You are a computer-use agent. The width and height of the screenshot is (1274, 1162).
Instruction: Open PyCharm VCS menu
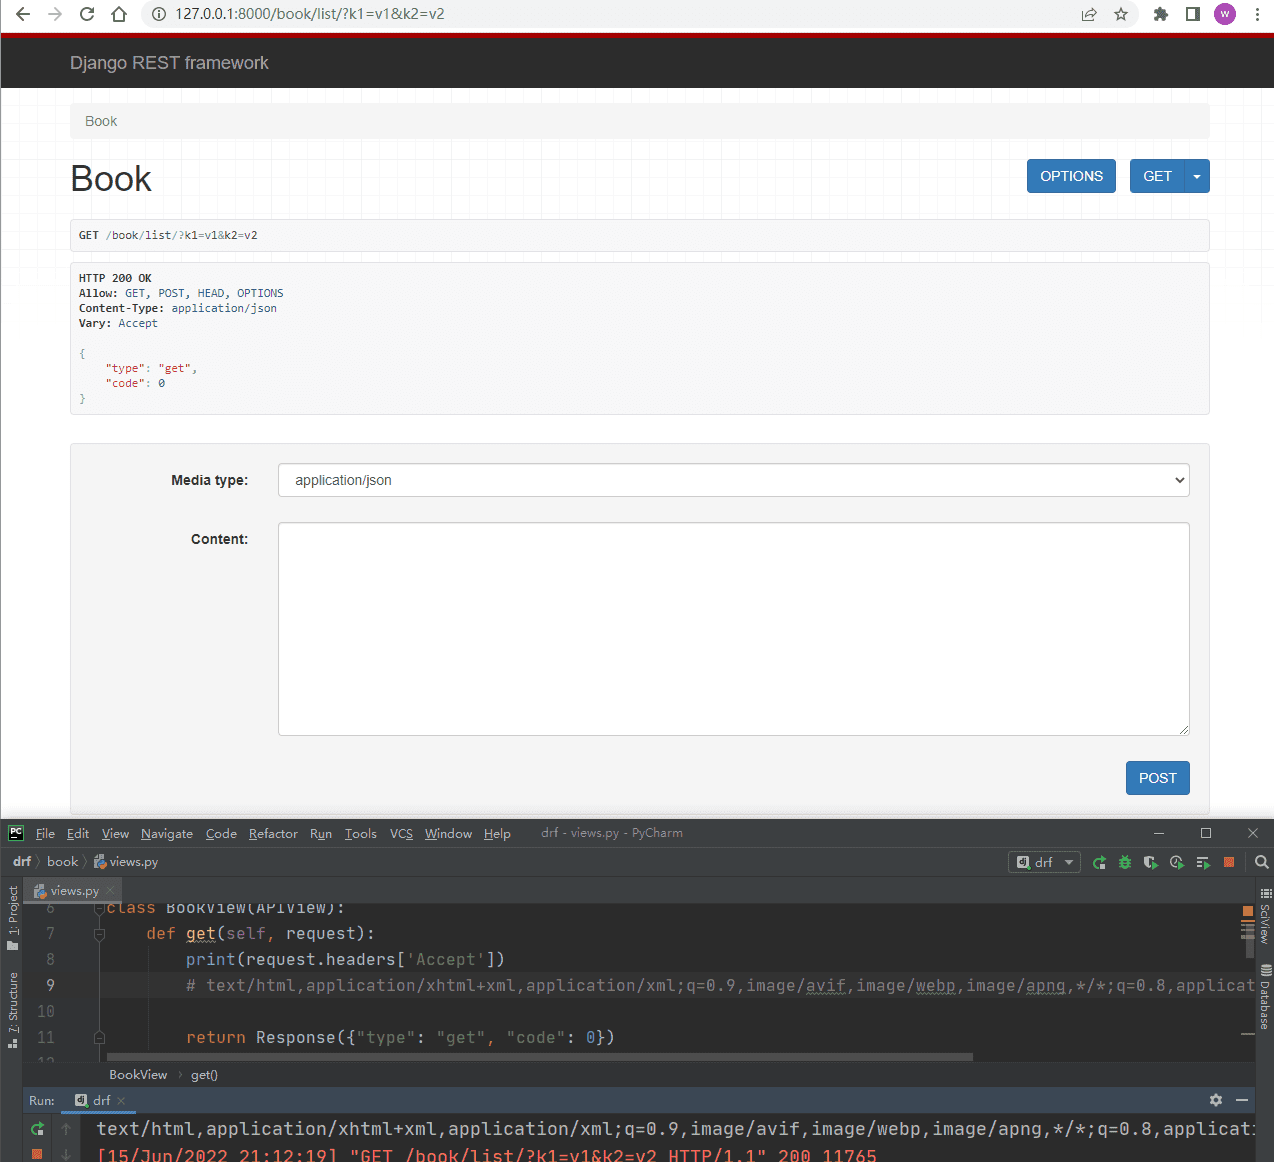[401, 834]
